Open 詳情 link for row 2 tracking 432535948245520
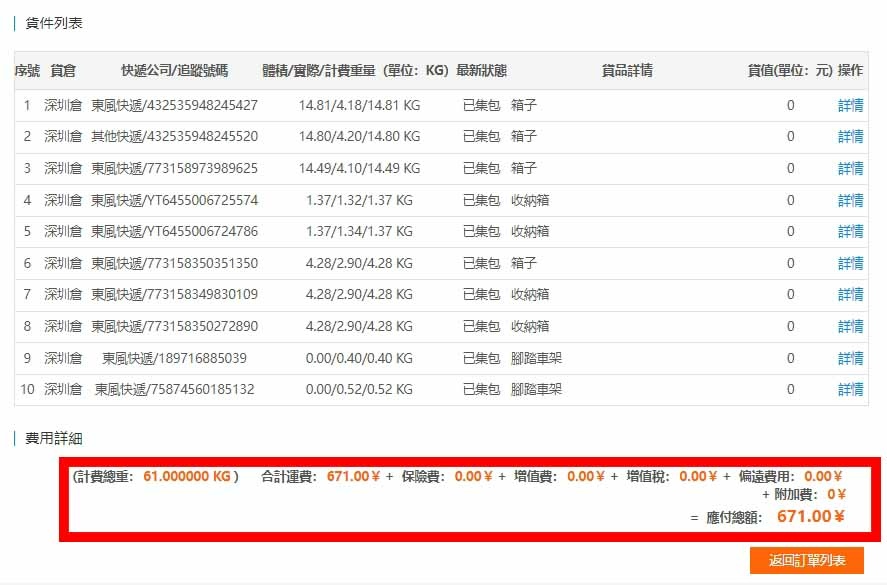The width and height of the screenshot is (887, 585). (850, 136)
